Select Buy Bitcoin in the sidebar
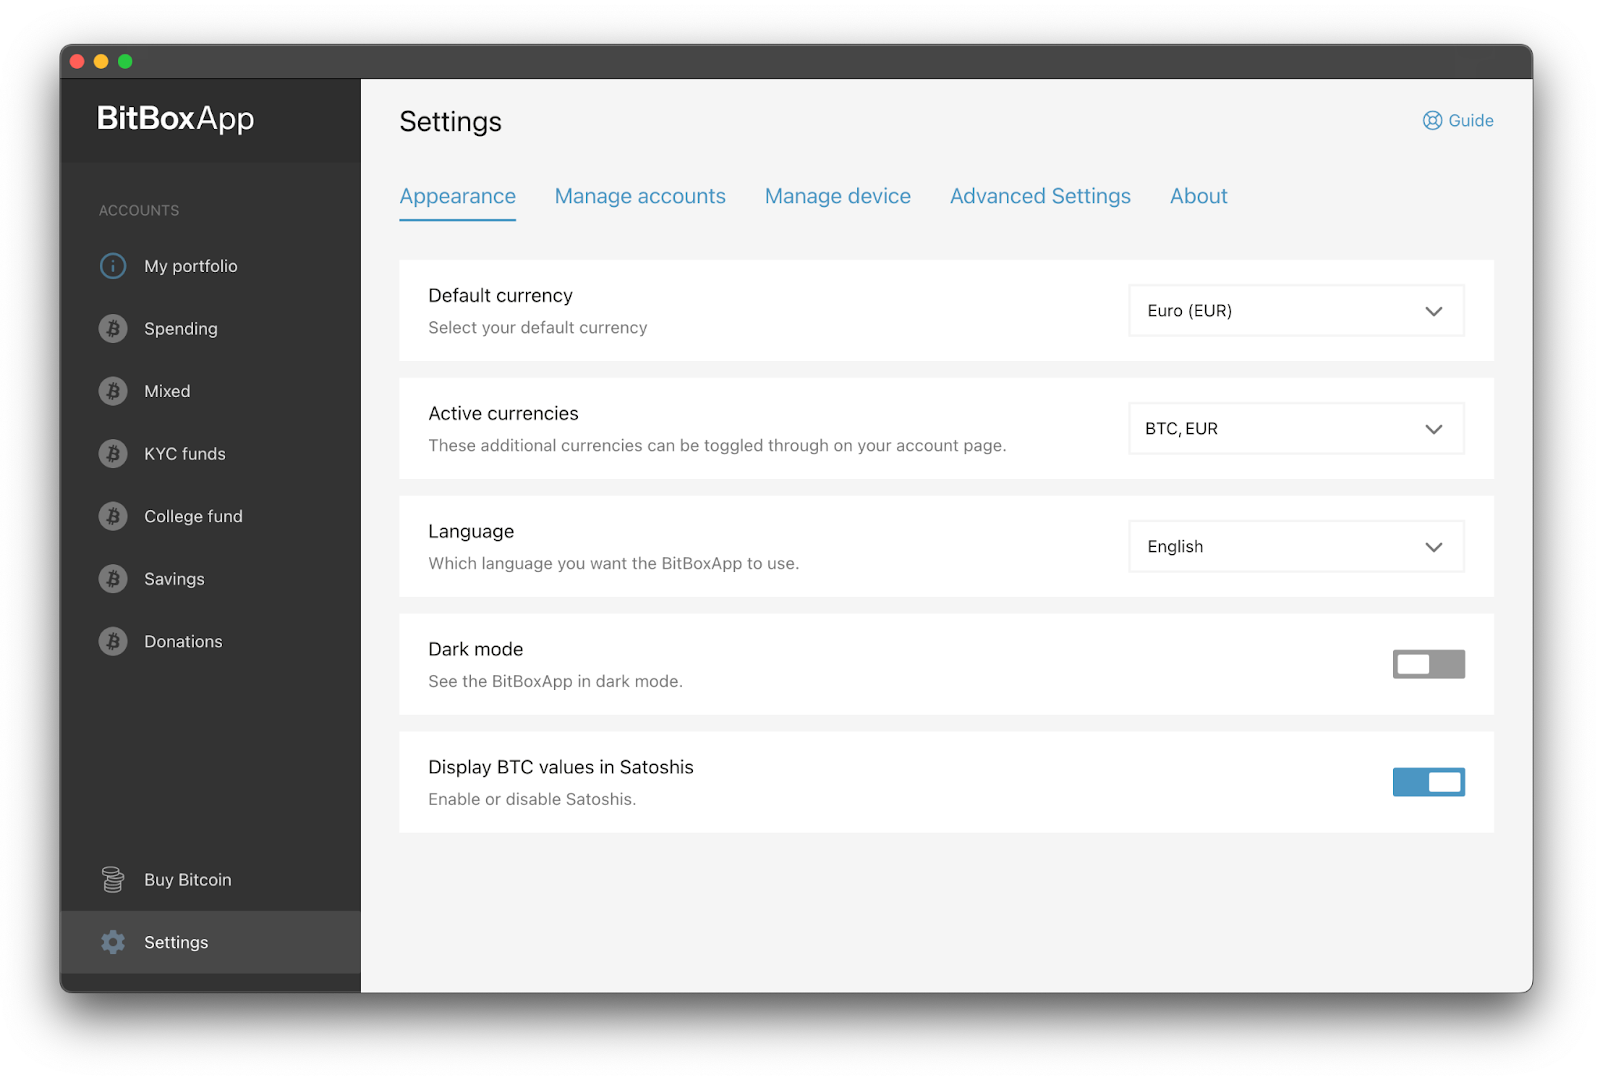1600x1076 pixels. tap(210, 880)
